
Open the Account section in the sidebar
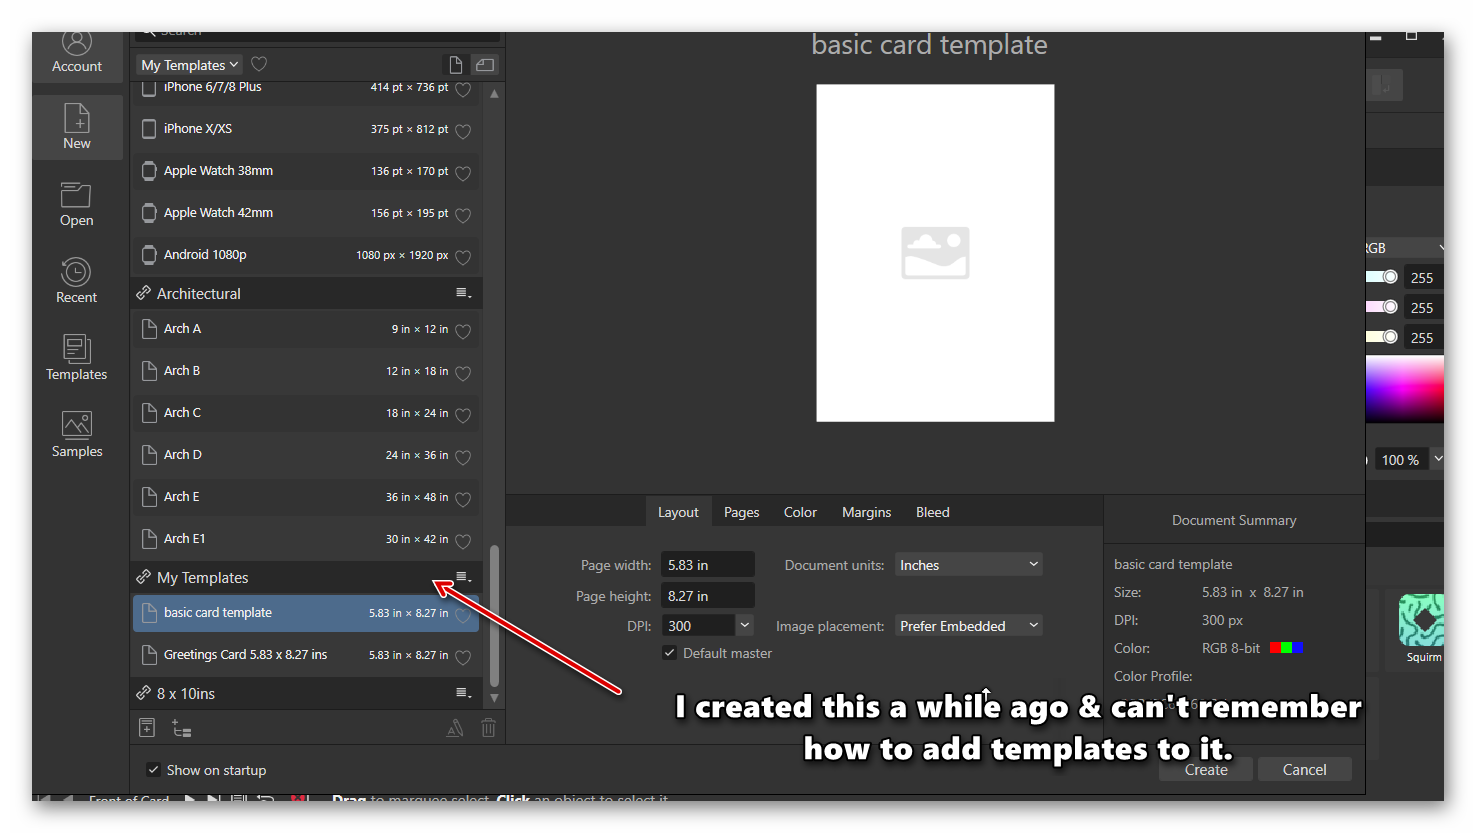pos(77,54)
